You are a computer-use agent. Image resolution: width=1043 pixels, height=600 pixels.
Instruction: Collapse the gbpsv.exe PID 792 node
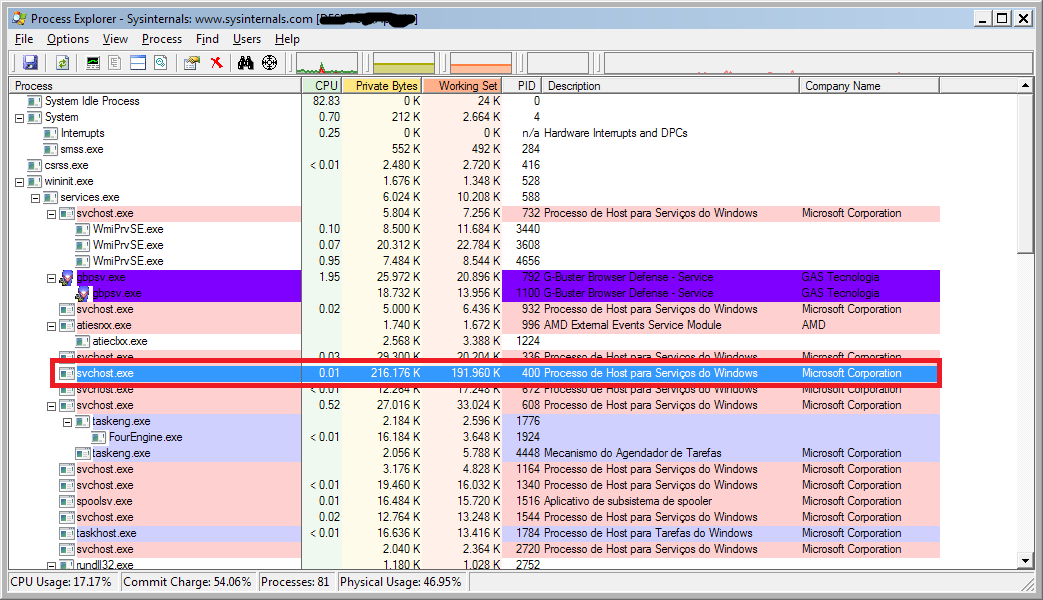(x=51, y=278)
